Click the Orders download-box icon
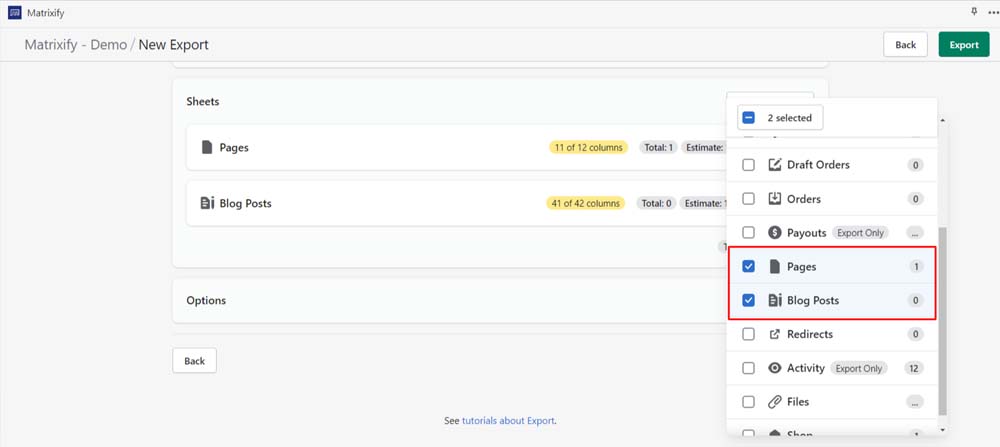Screen dimensions: 1000x447 pyautogui.click(x=774, y=199)
